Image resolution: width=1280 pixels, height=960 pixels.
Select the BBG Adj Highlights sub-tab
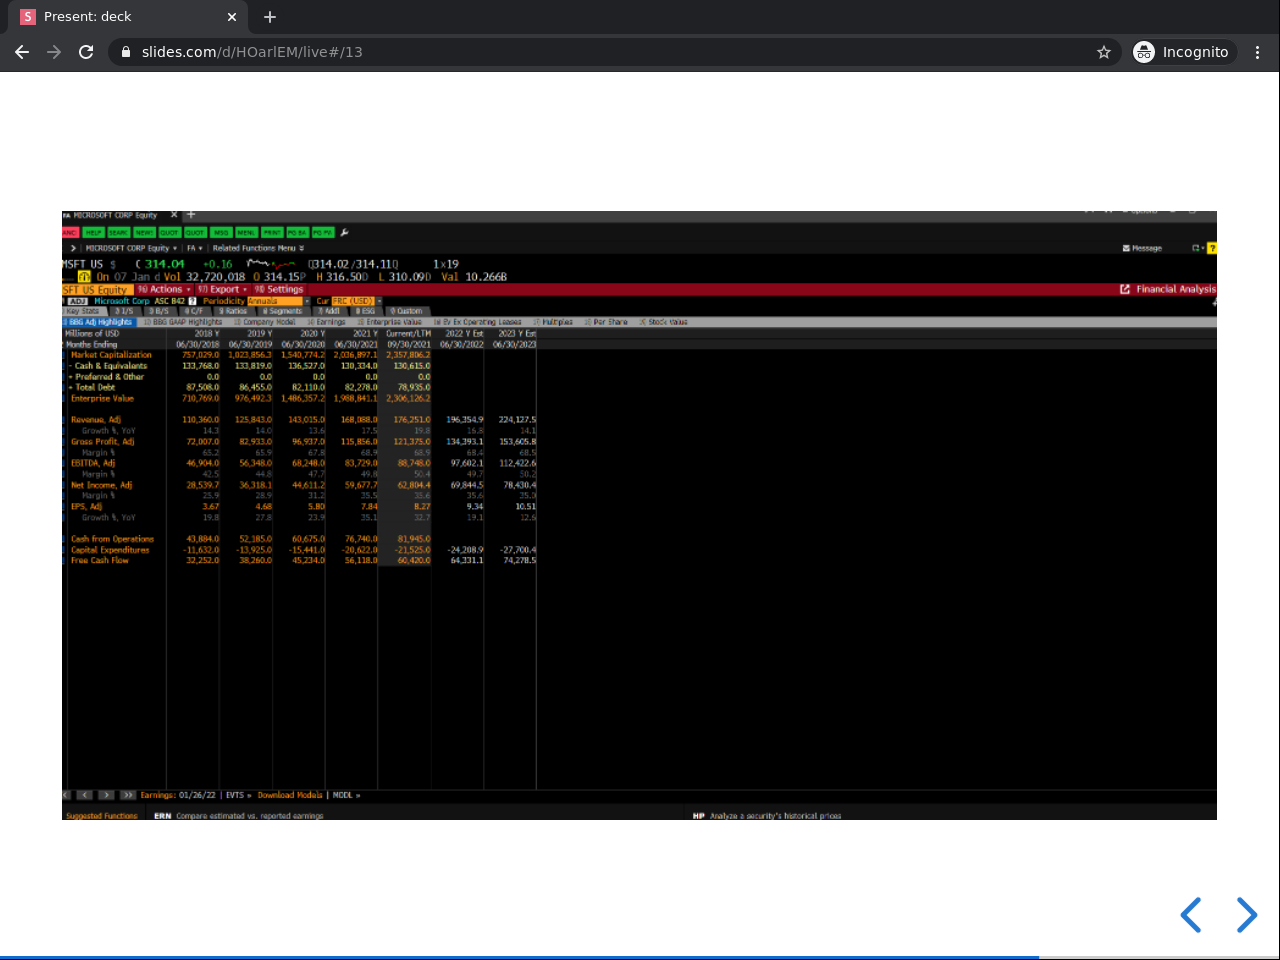[x=99, y=322]
